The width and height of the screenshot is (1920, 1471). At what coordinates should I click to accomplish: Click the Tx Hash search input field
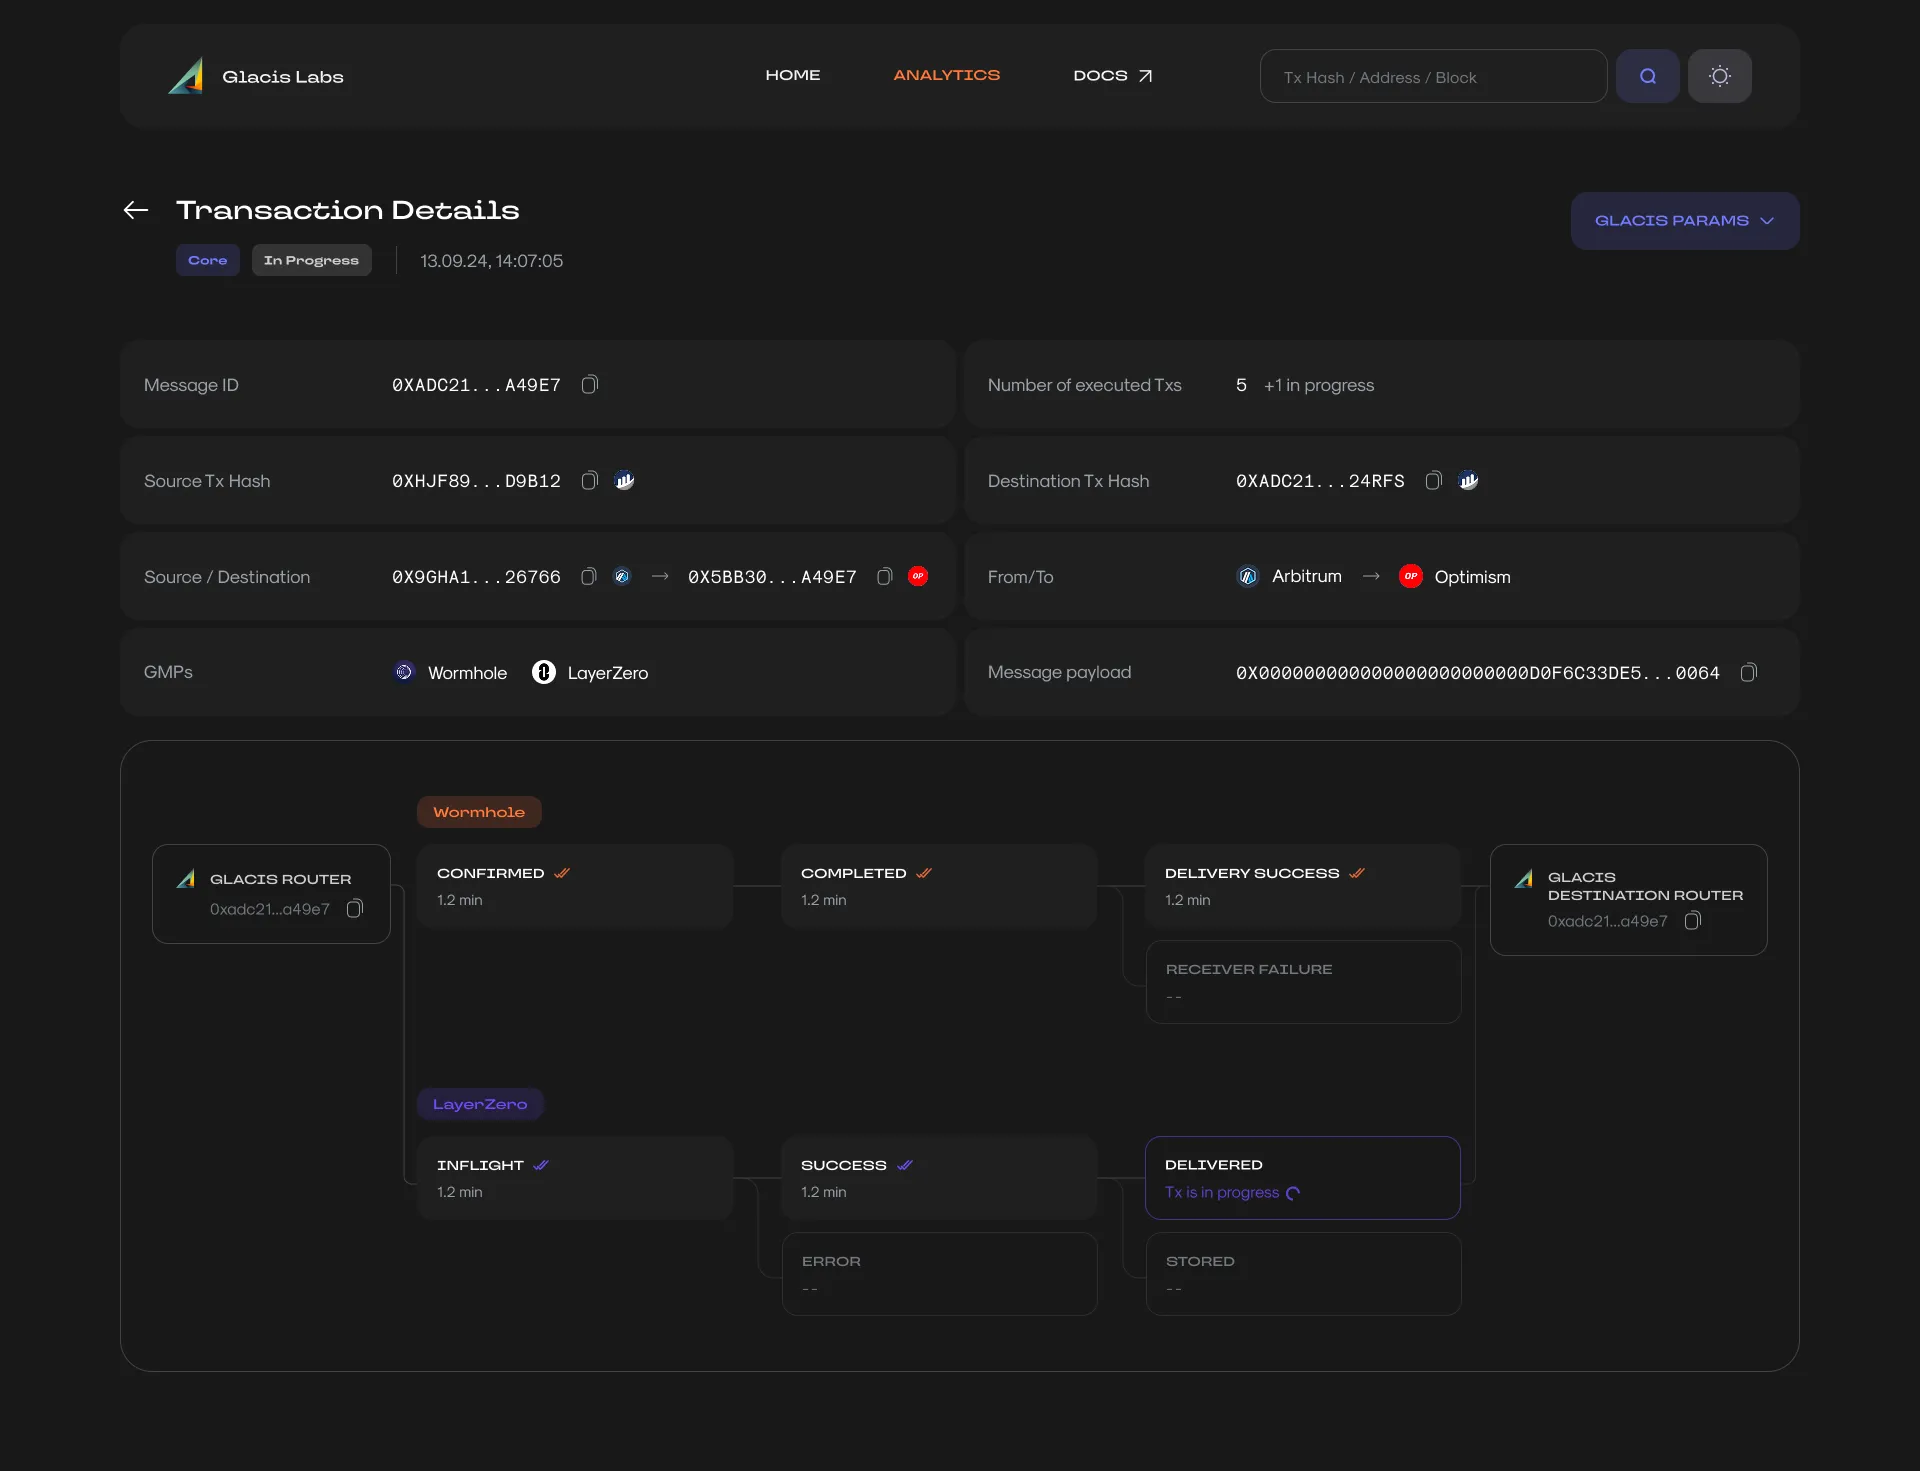[1432, 76]
